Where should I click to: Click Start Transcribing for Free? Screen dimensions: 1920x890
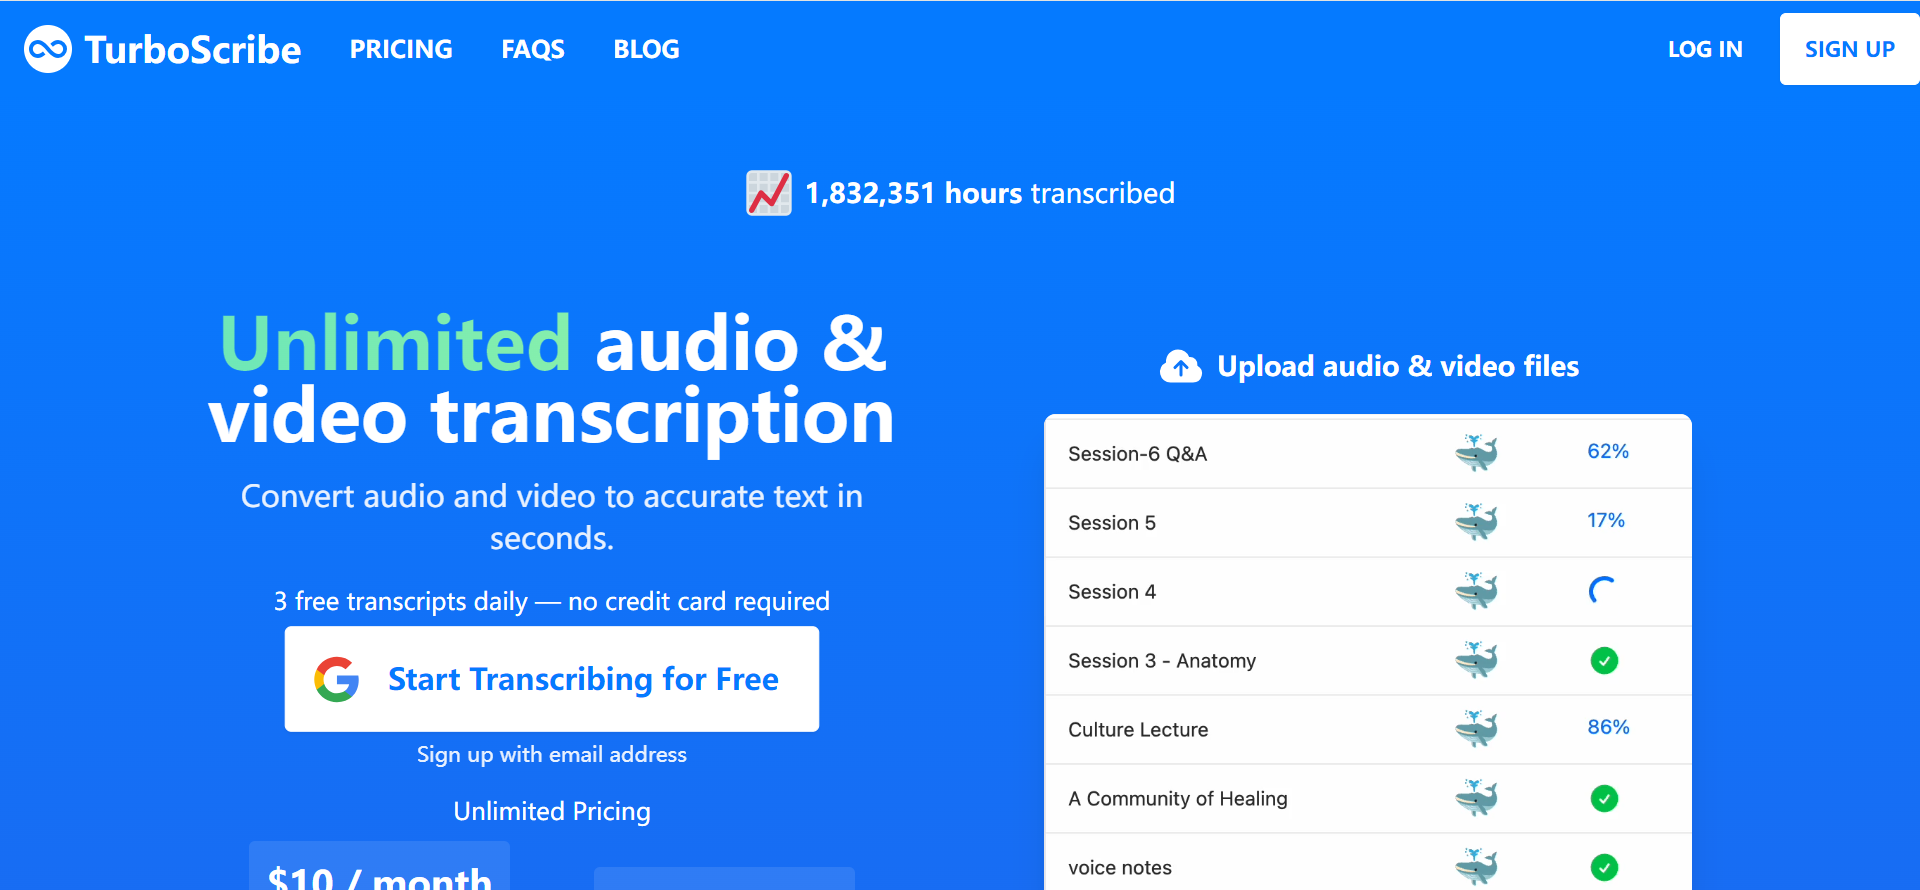click(552, 679)
